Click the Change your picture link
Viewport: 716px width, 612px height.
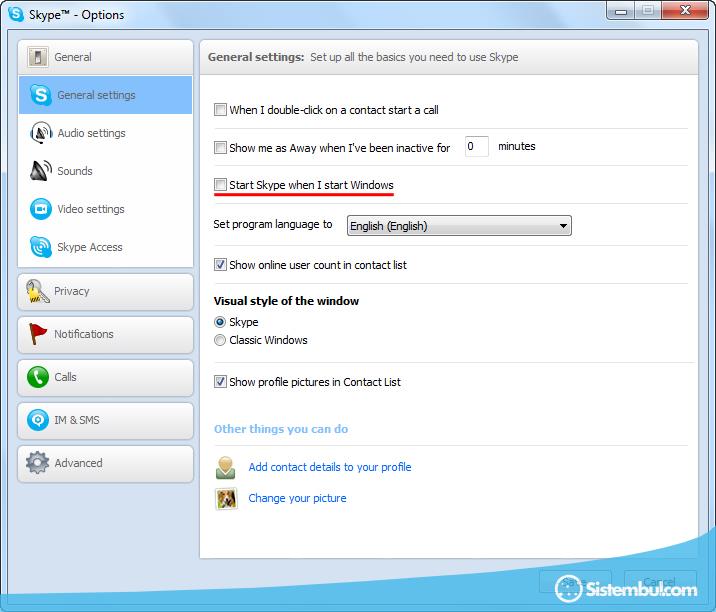click(x=297, y=498)
